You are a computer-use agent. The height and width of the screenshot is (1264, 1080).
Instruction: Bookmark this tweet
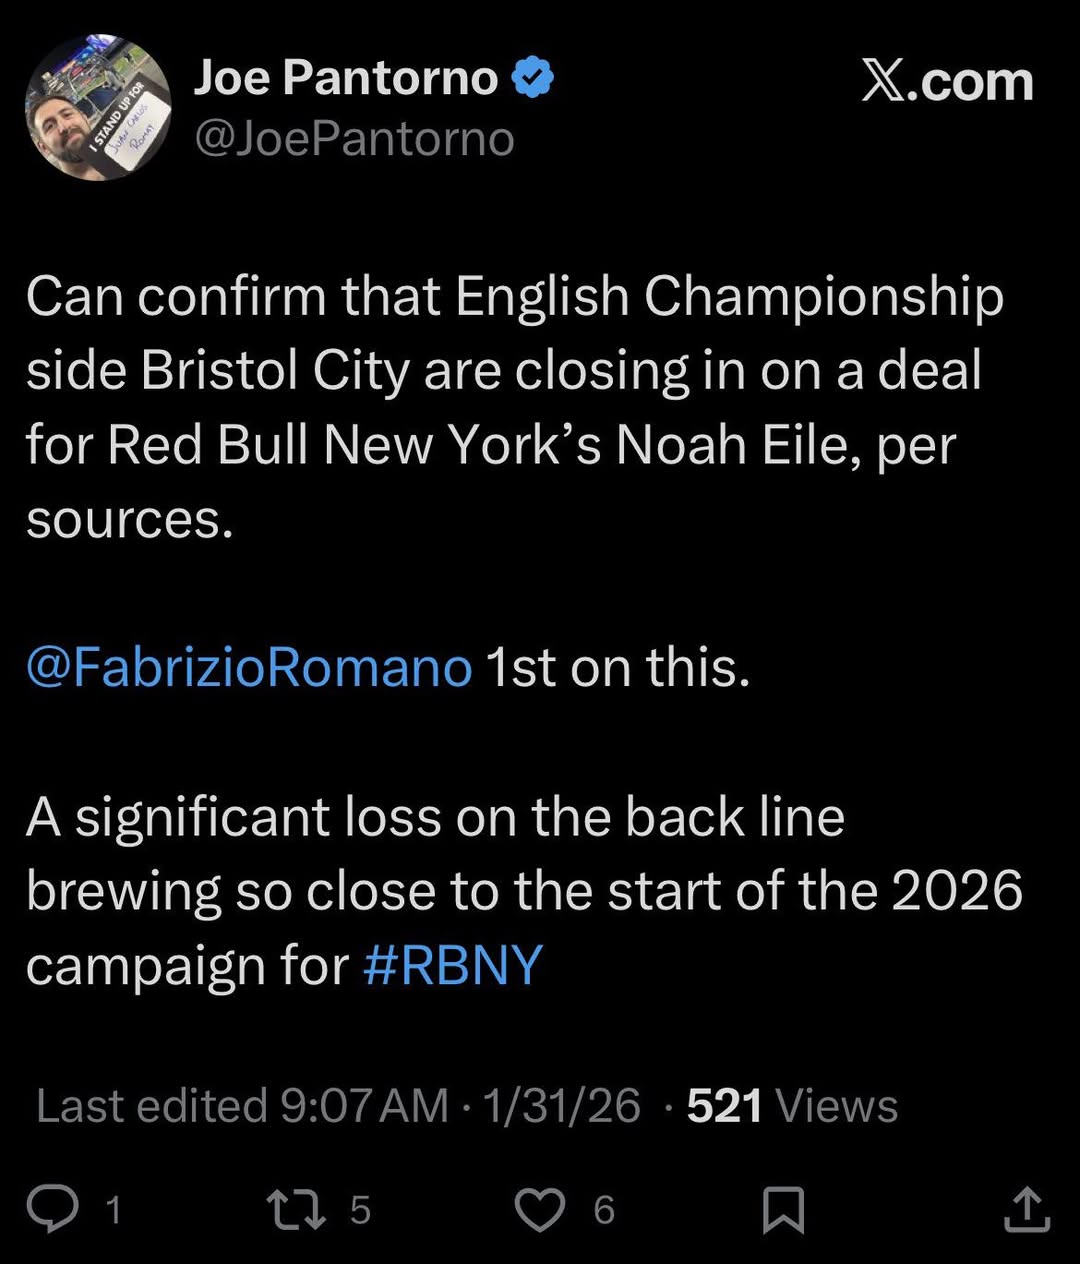pyautogui.click(x=783, y=1209)
